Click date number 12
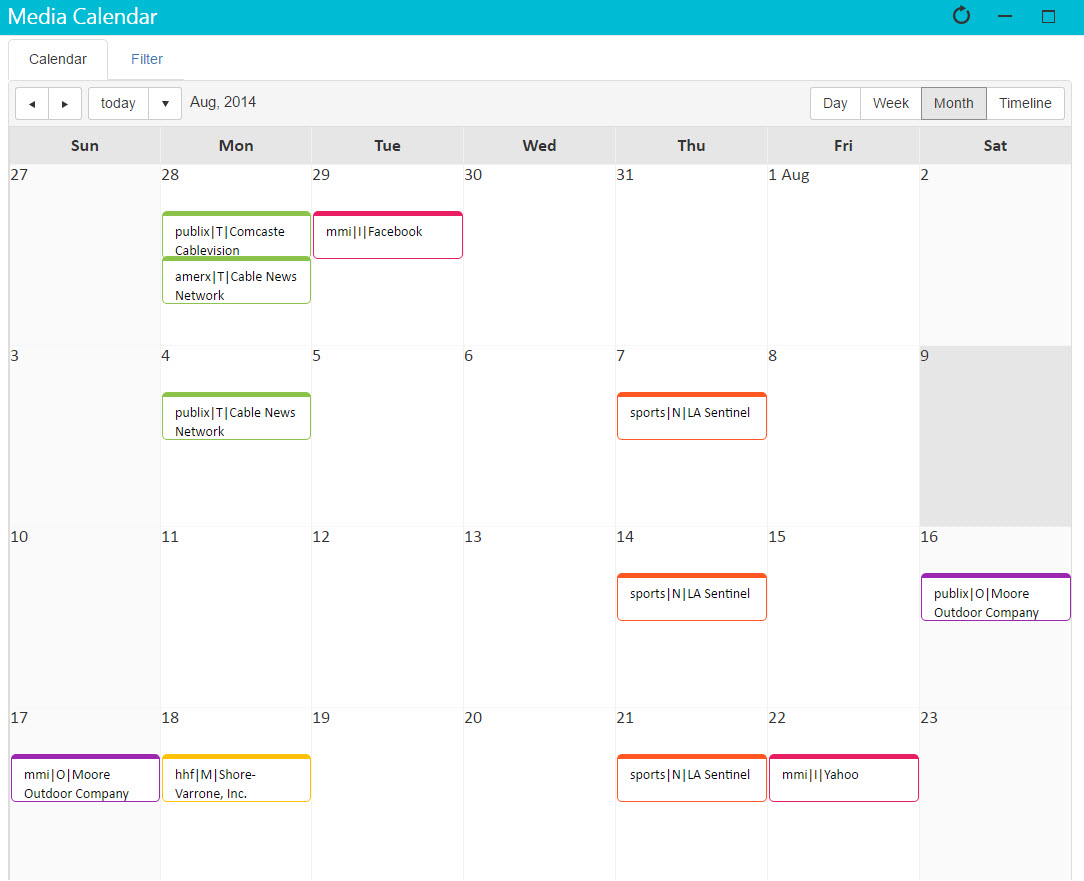The width and height of the screenshot is (1084, 881). point(321,537)
